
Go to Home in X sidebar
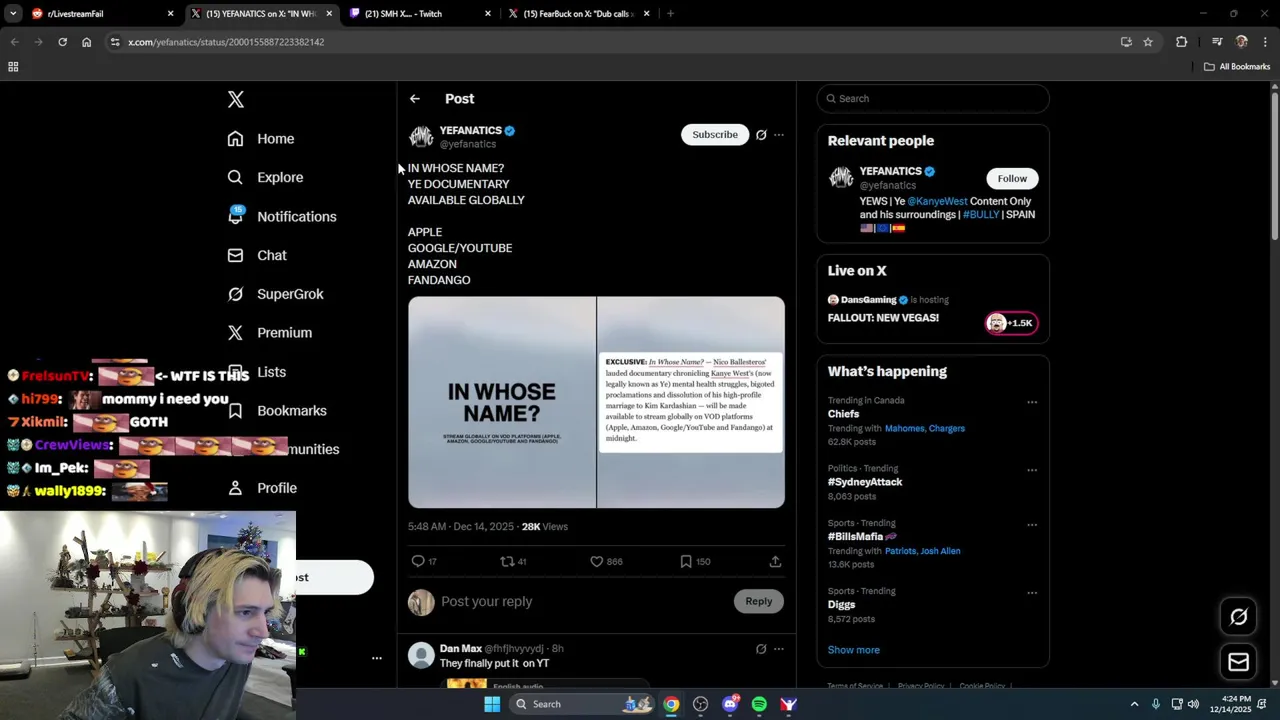pyautogui.click(x=261, y=139)
